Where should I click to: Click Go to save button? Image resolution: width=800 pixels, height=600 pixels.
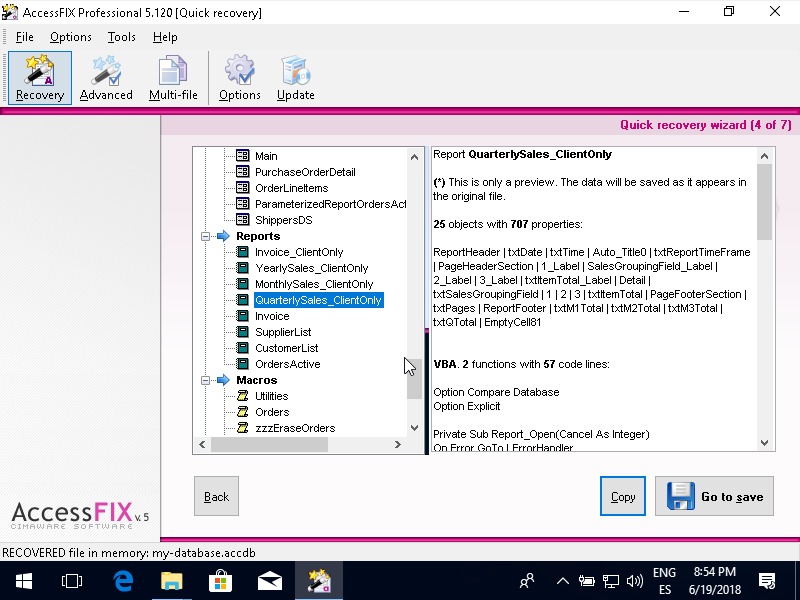pyautogui.click(x=714, y=496)
